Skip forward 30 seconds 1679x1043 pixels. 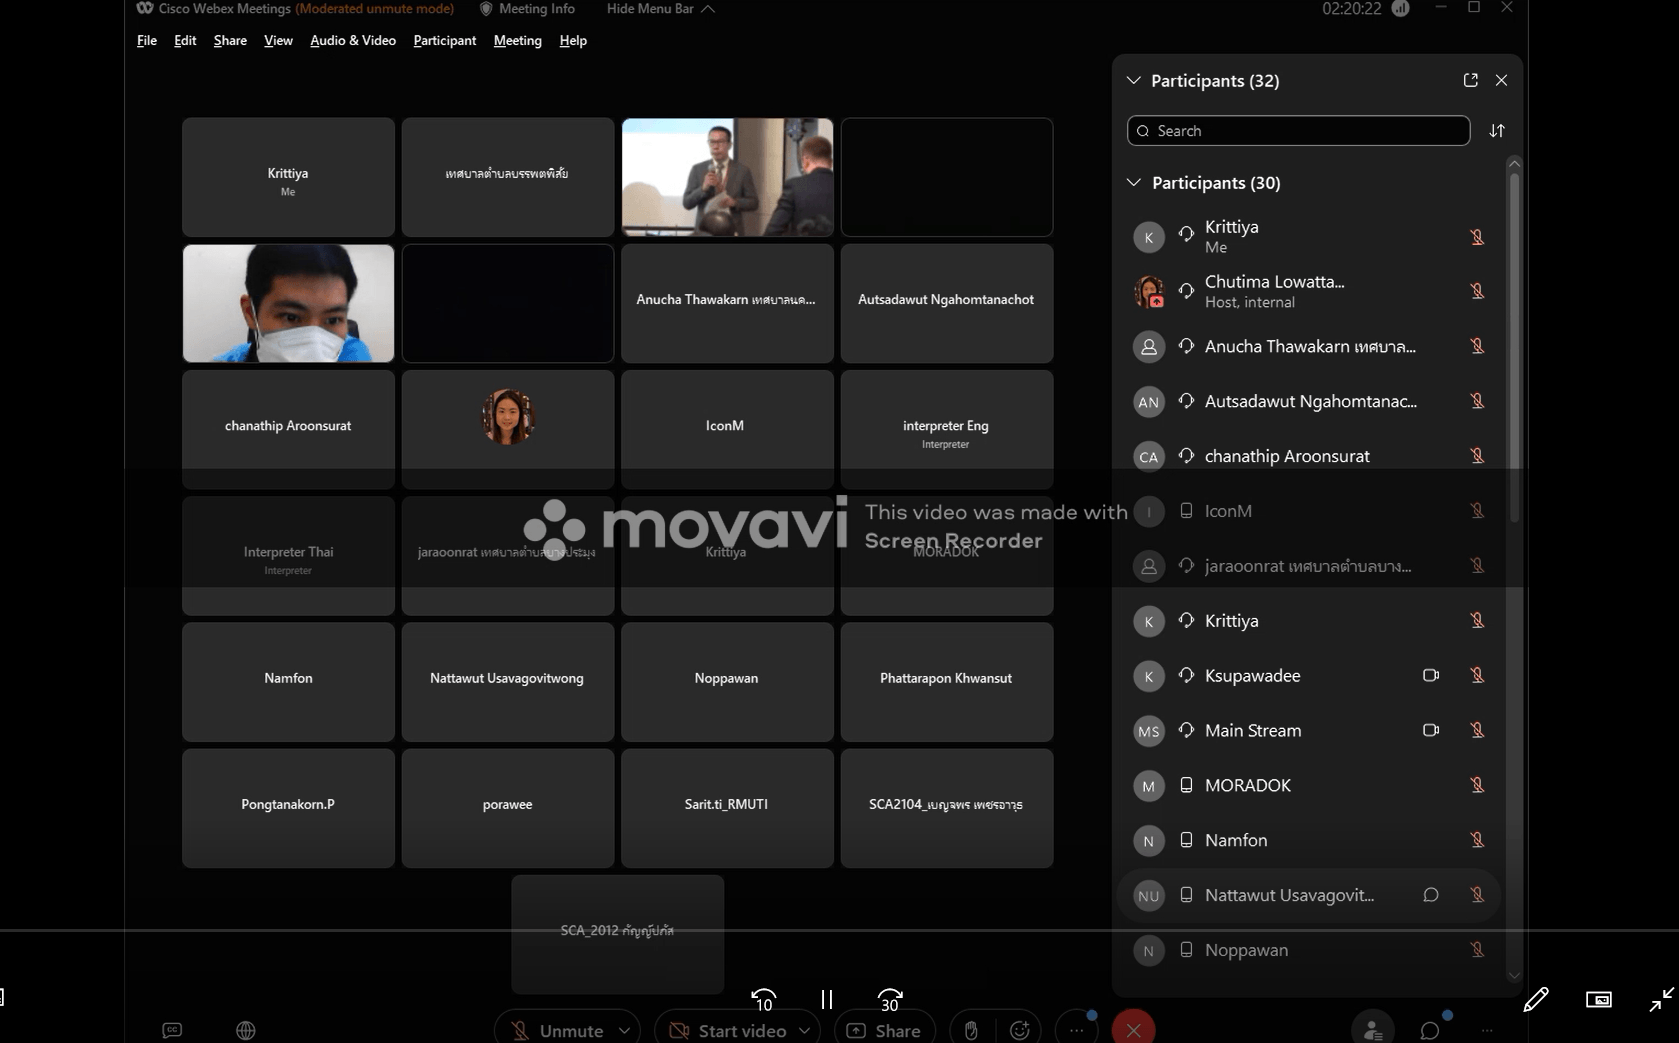coord(889,999)
